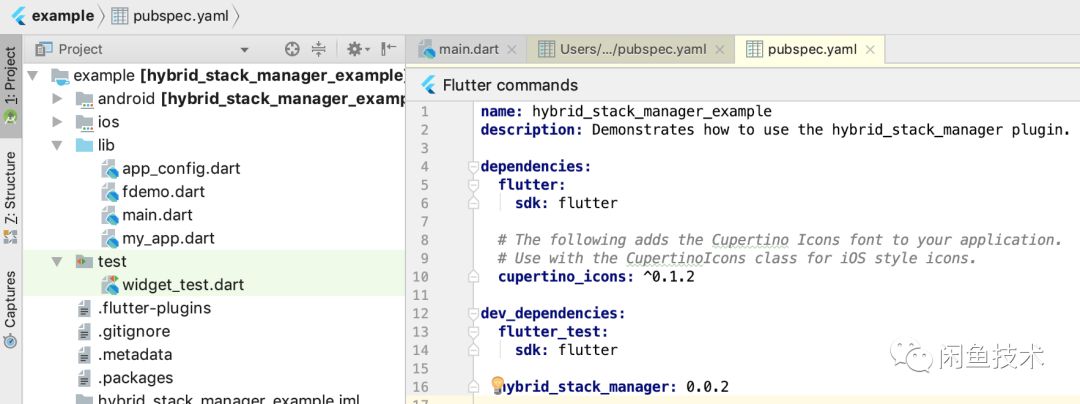
Task: Click the main.dart tab file icon
Action: [x=427, y=50]
